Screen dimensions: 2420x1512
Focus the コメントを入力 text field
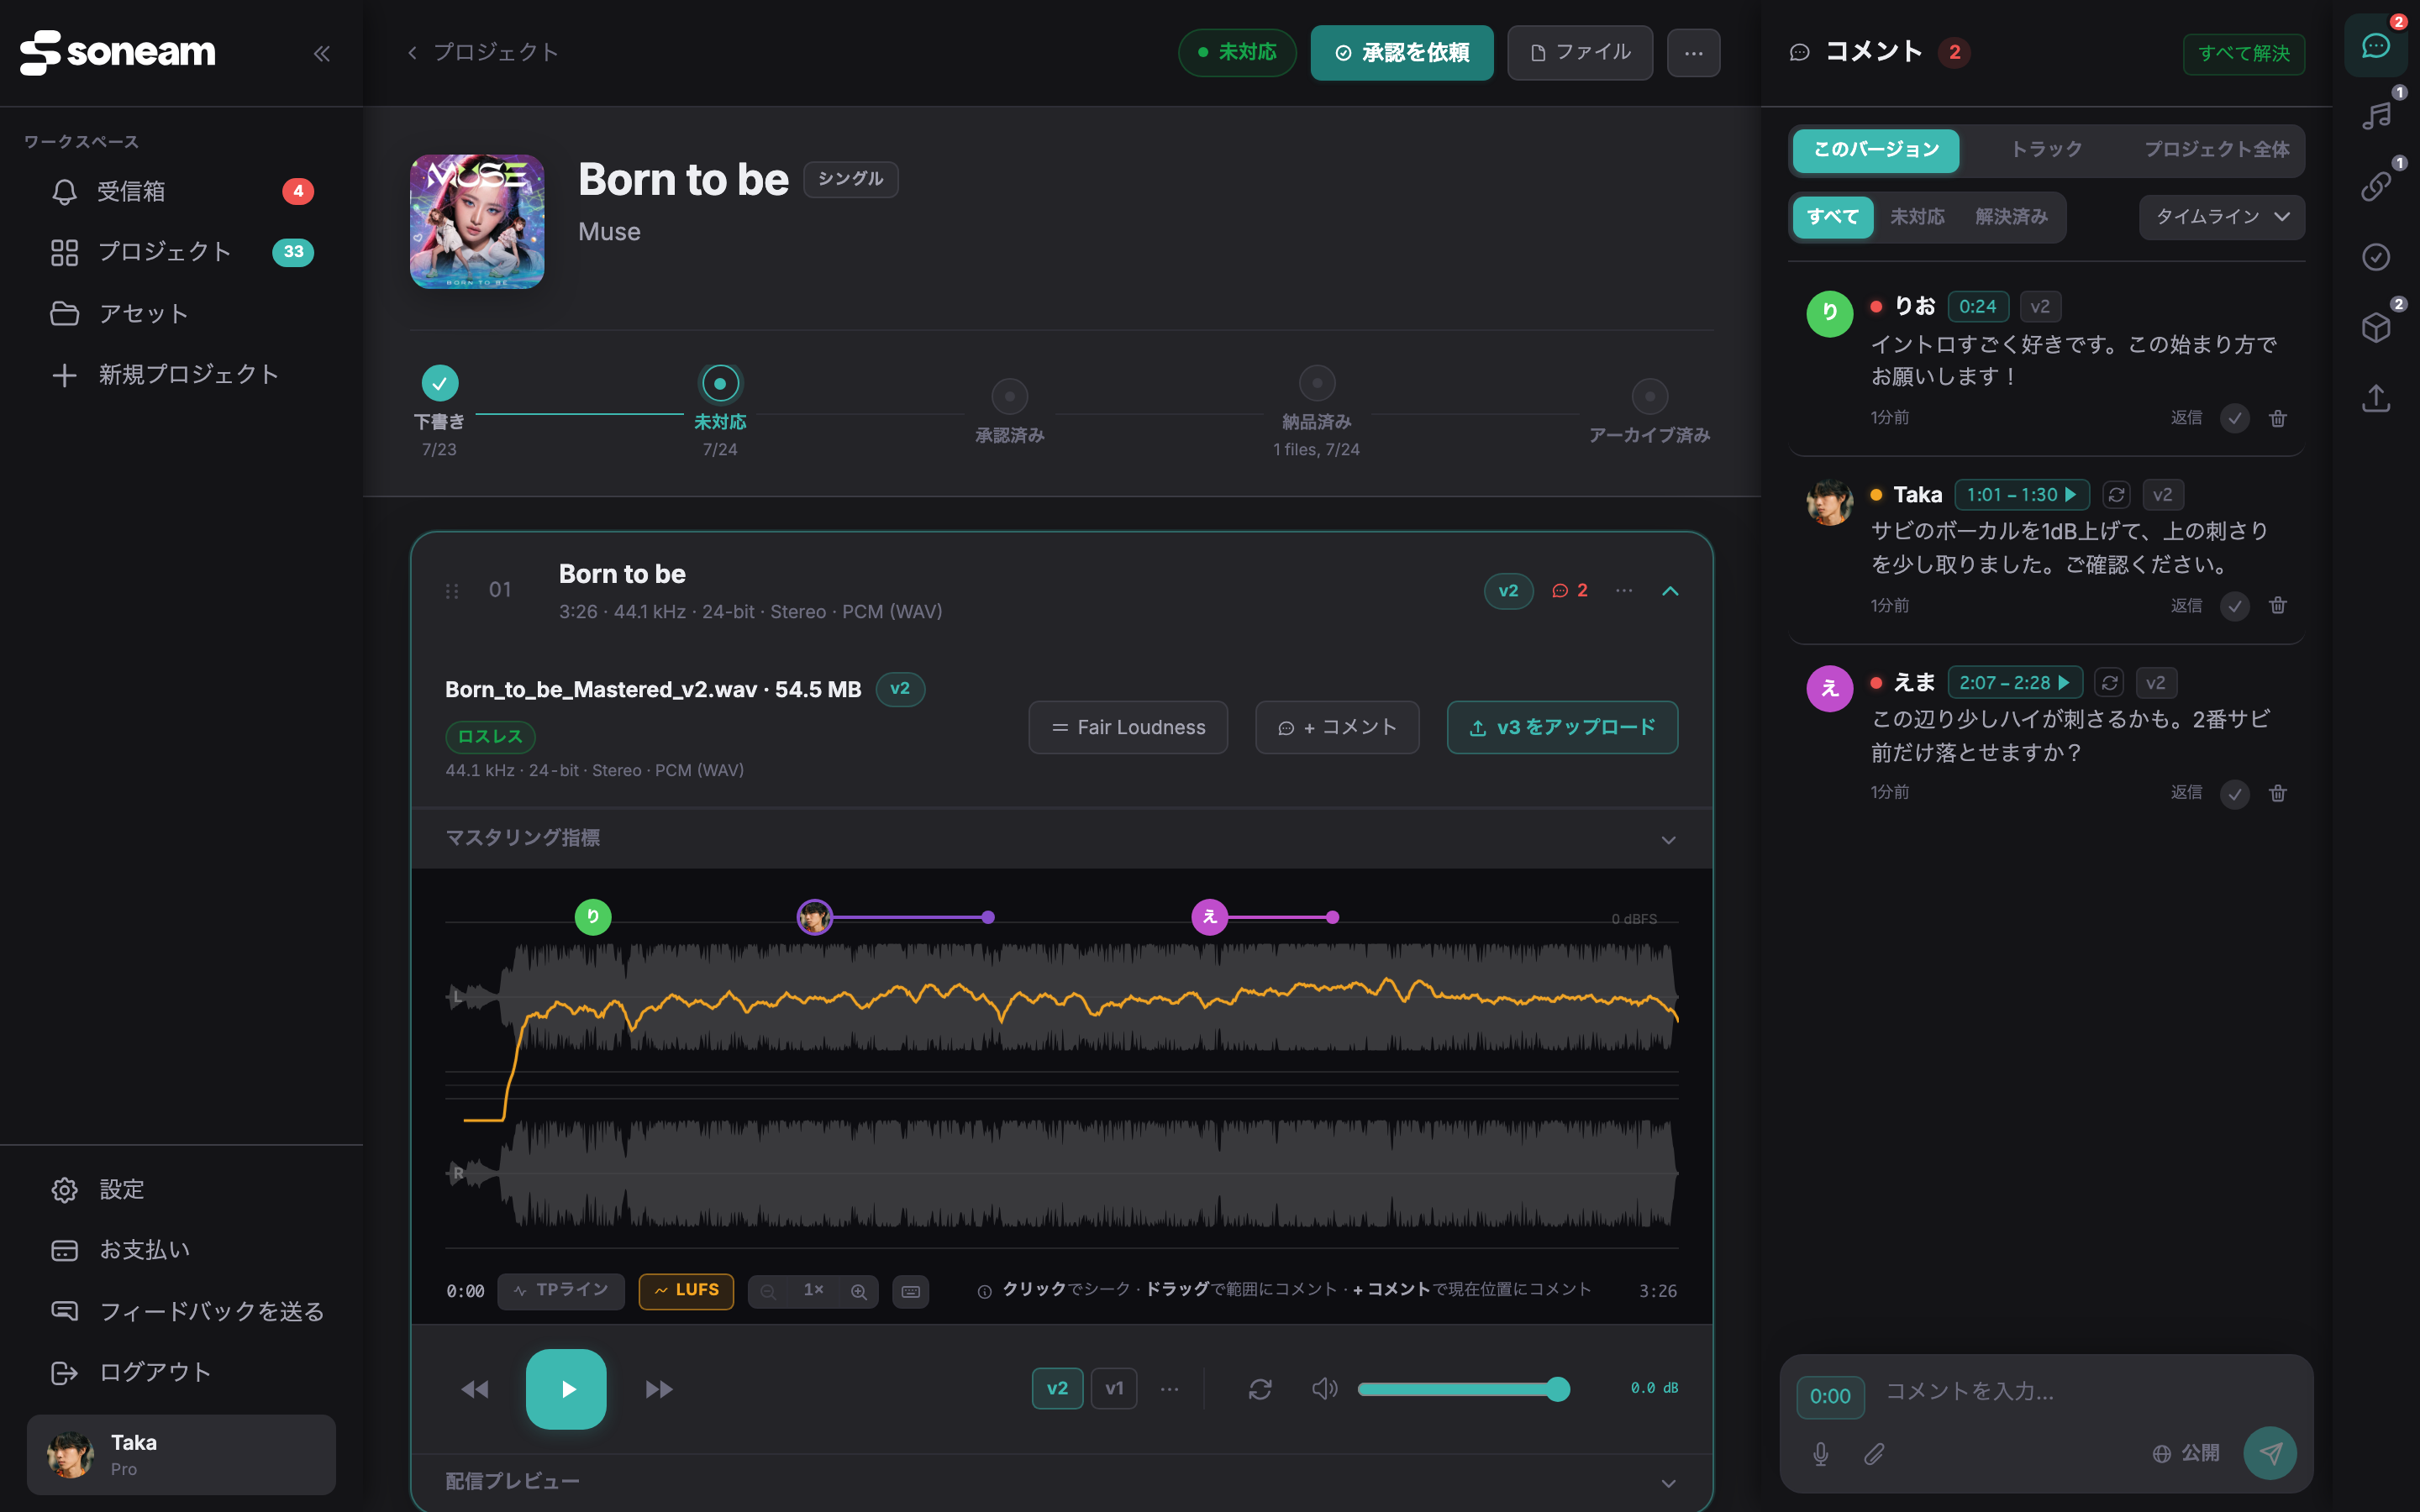click(x=2090, y=1391)
